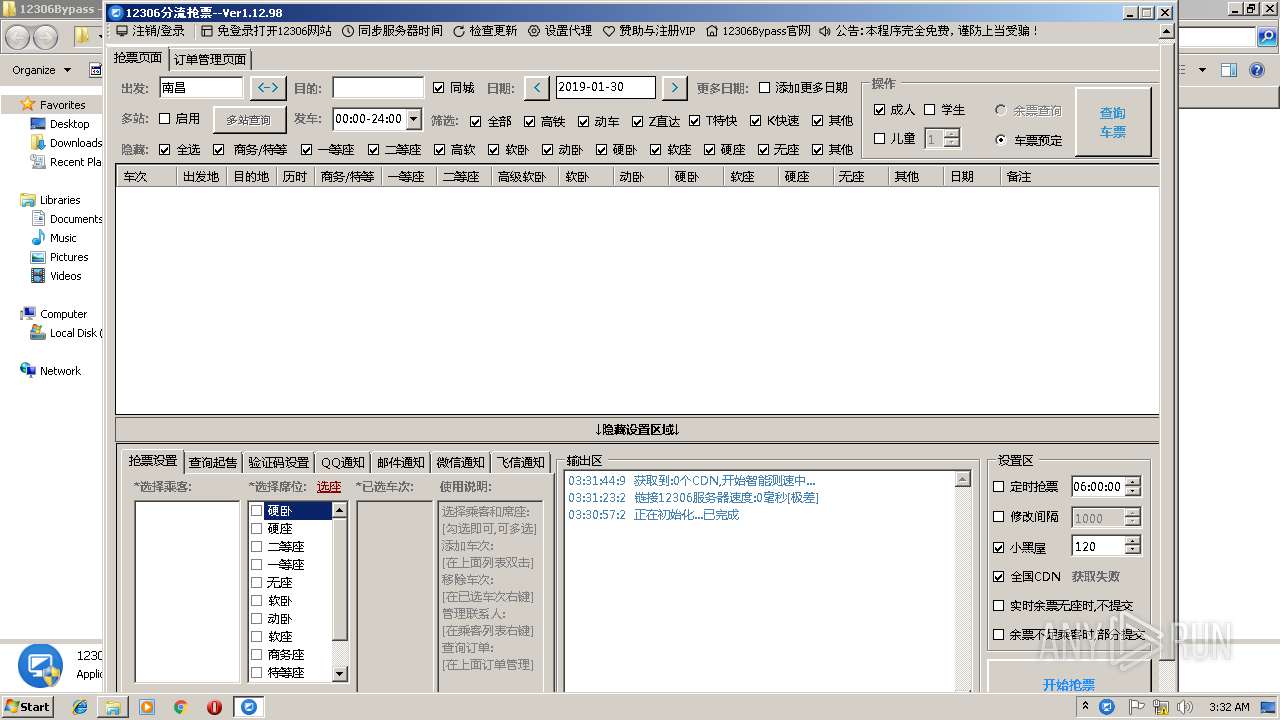
Task: Click 赞助与注册VIP heart item
Action: click(649, 31)
